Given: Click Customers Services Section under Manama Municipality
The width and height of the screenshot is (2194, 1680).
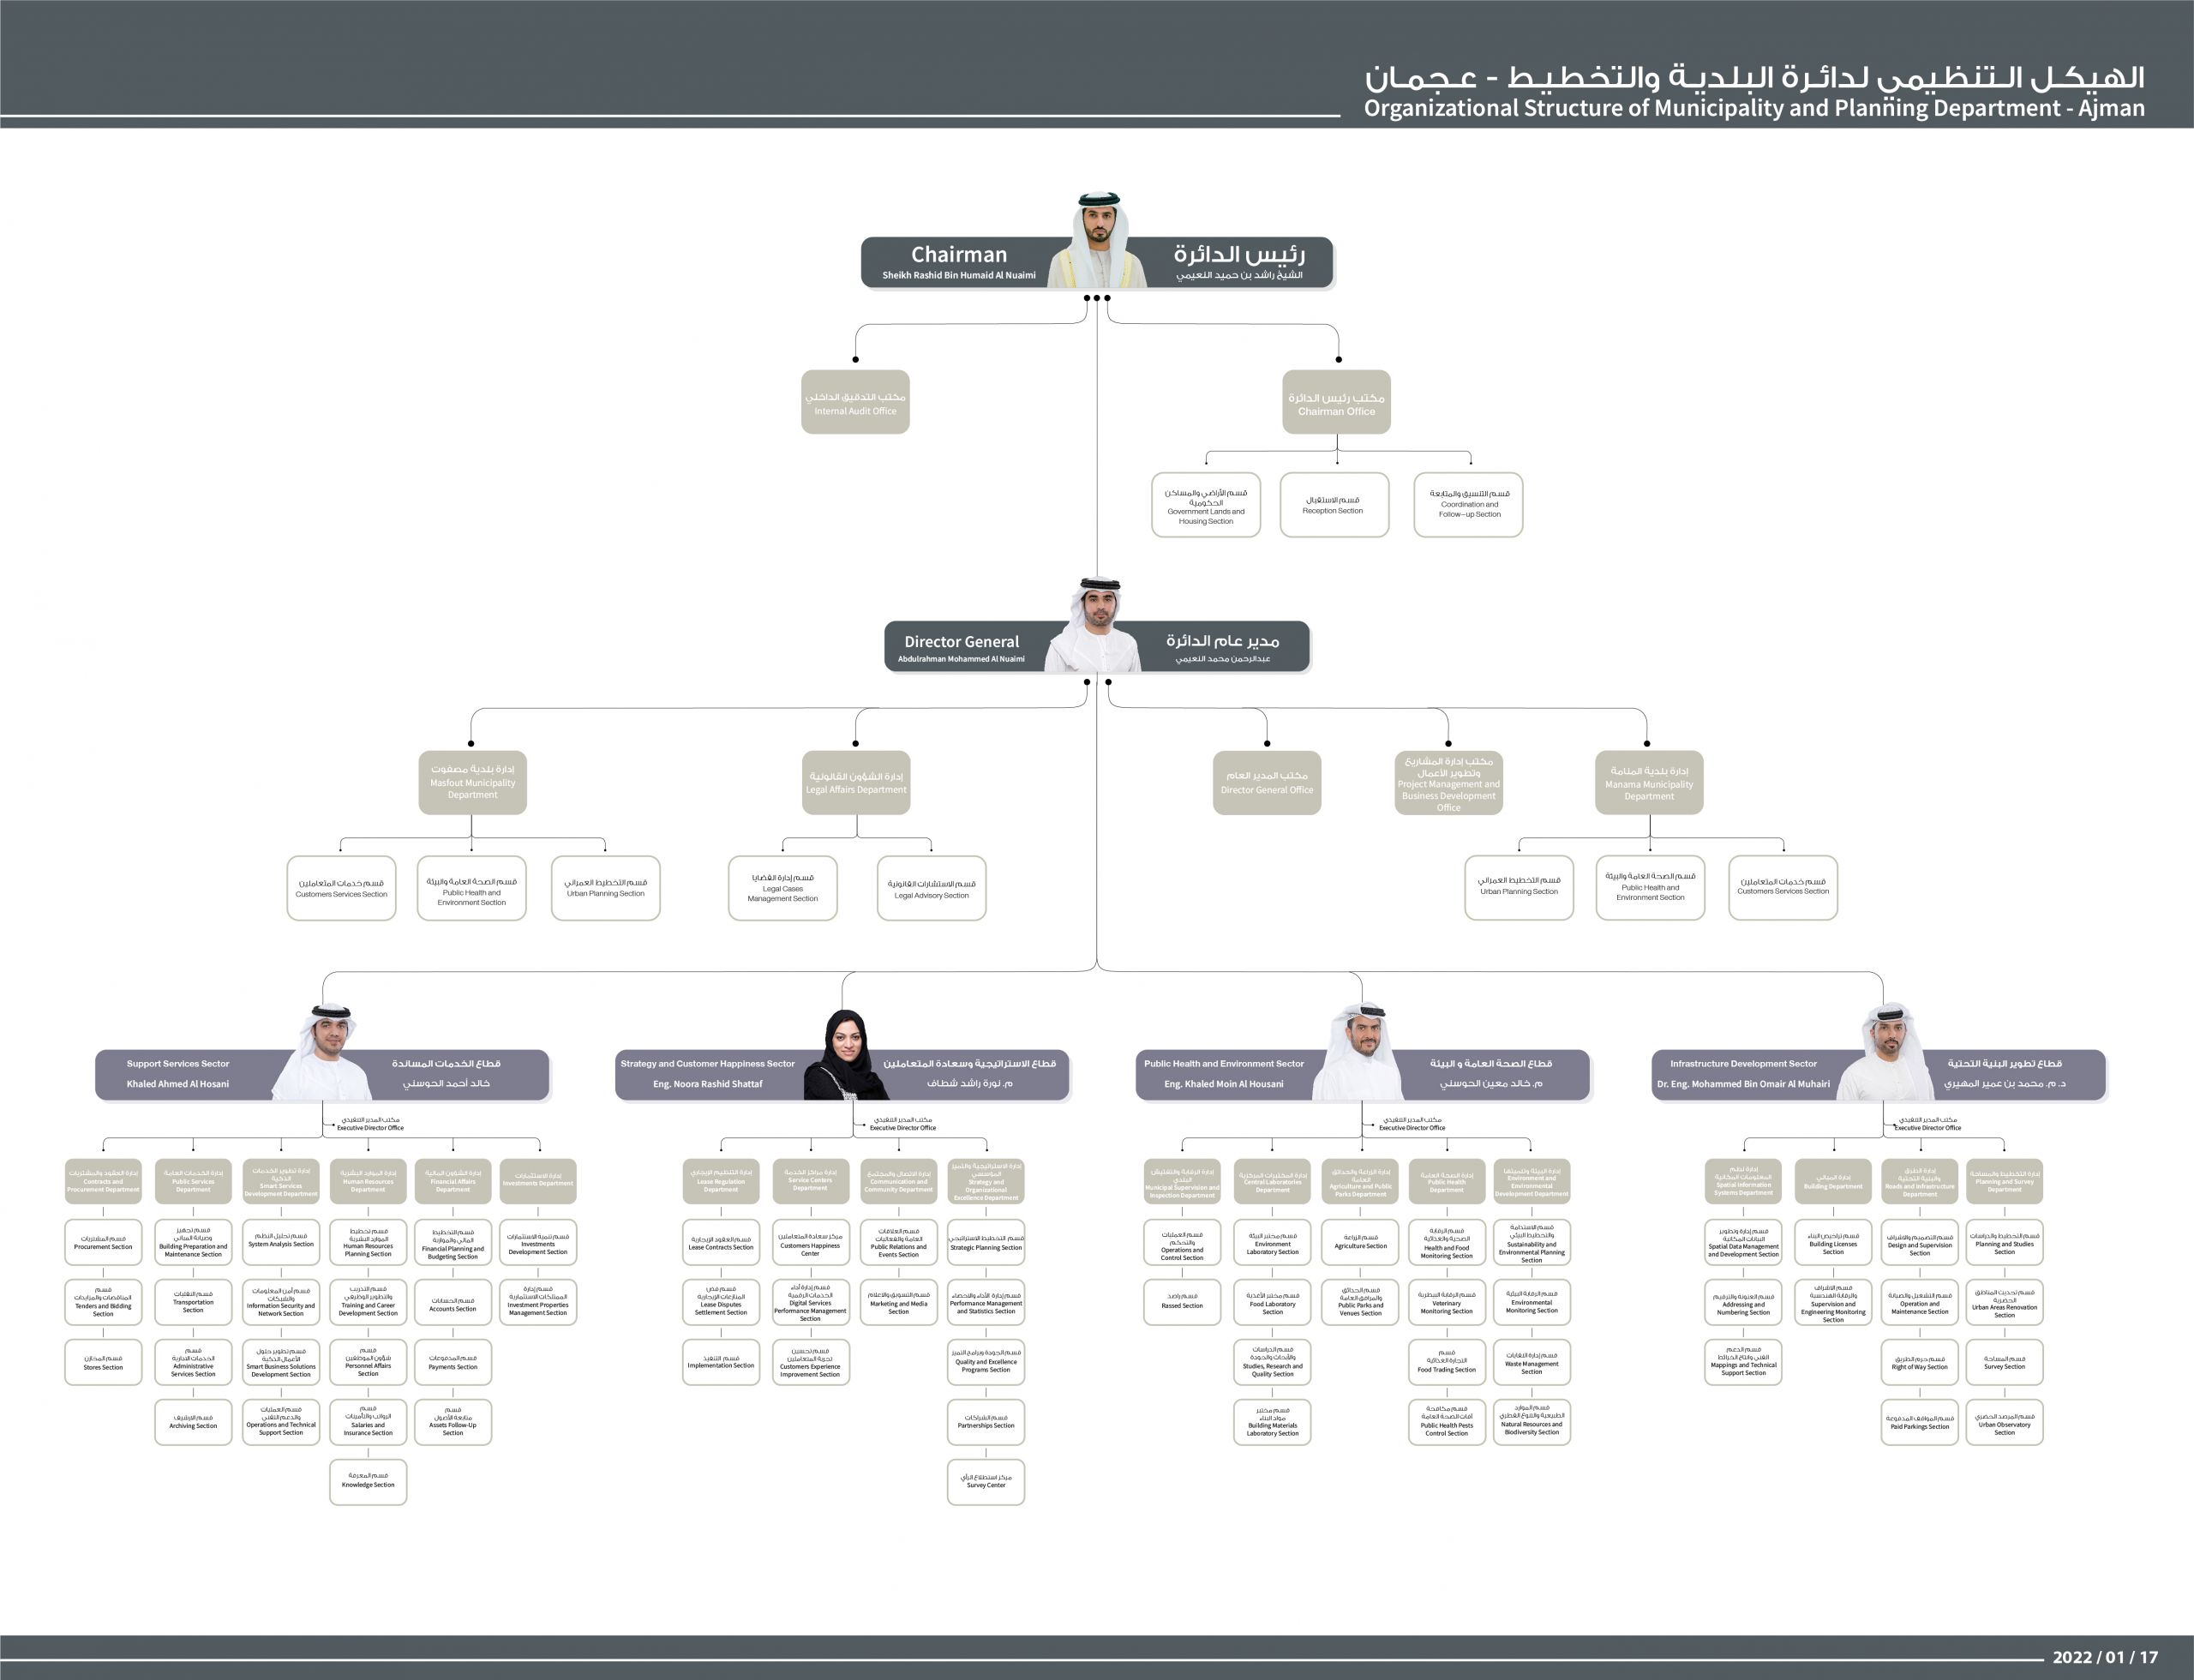Looking at the screenshot, I should point(1783,887).
